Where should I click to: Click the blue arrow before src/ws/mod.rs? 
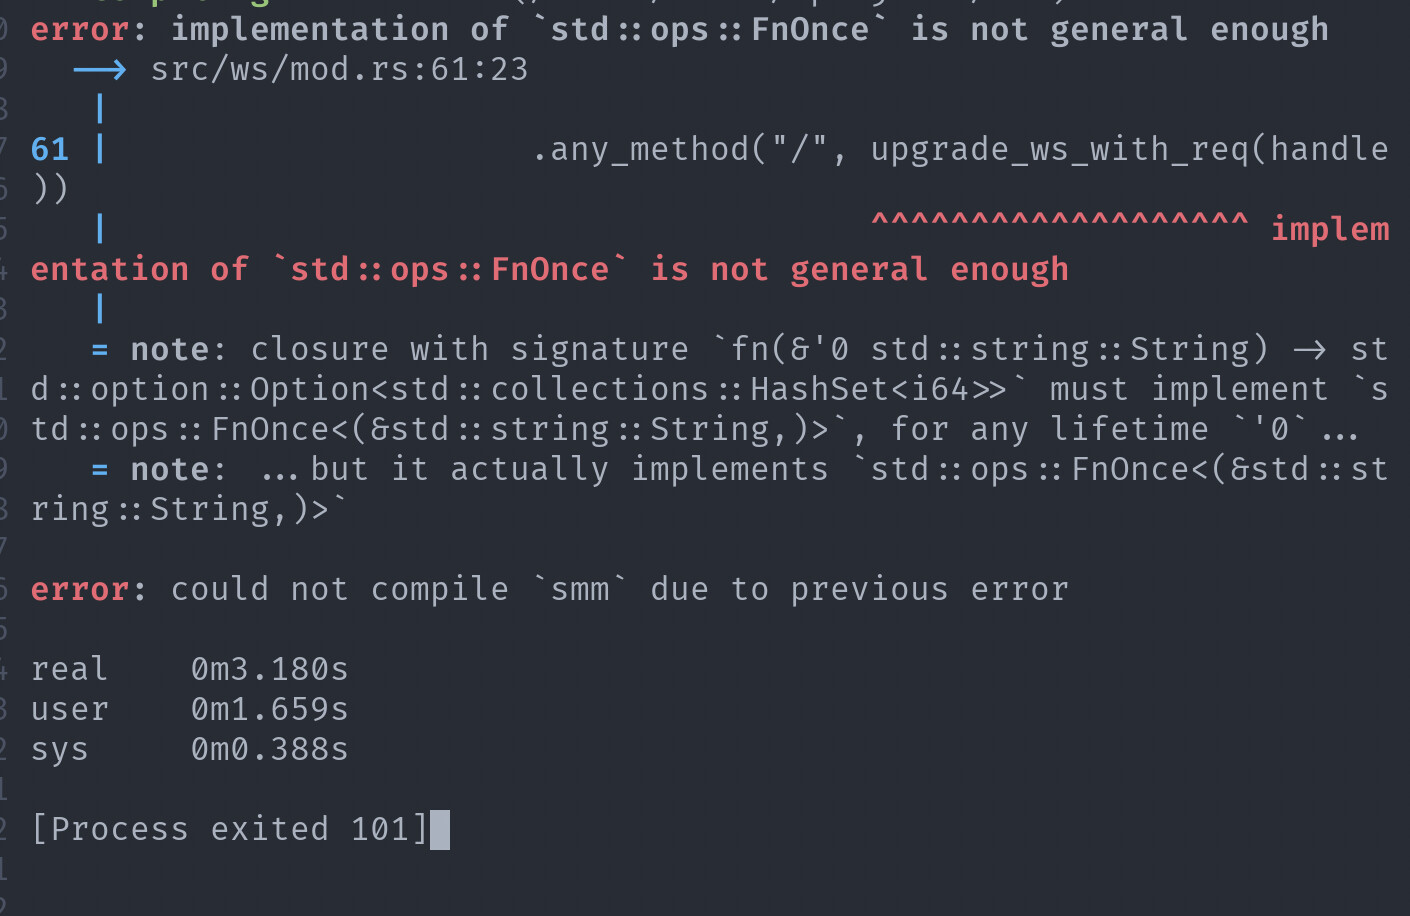(99, 70)
